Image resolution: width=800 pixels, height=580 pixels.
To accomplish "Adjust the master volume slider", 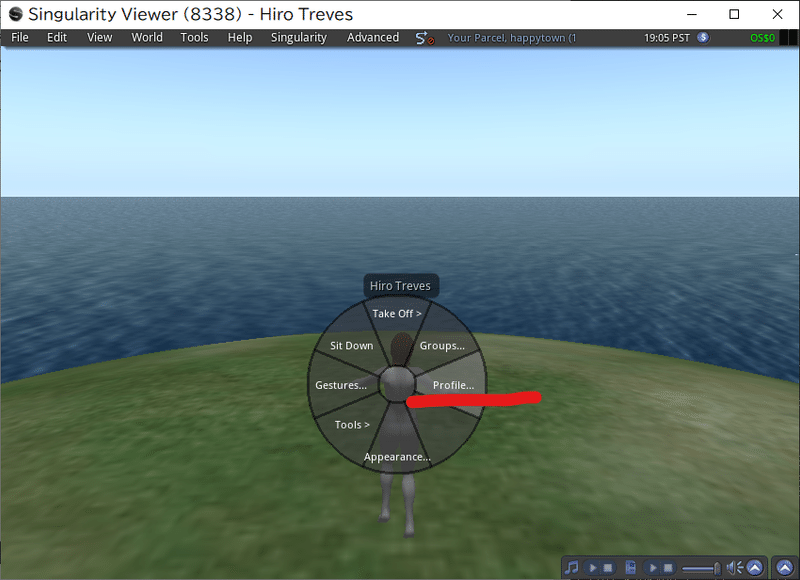I will click(701, 568).
